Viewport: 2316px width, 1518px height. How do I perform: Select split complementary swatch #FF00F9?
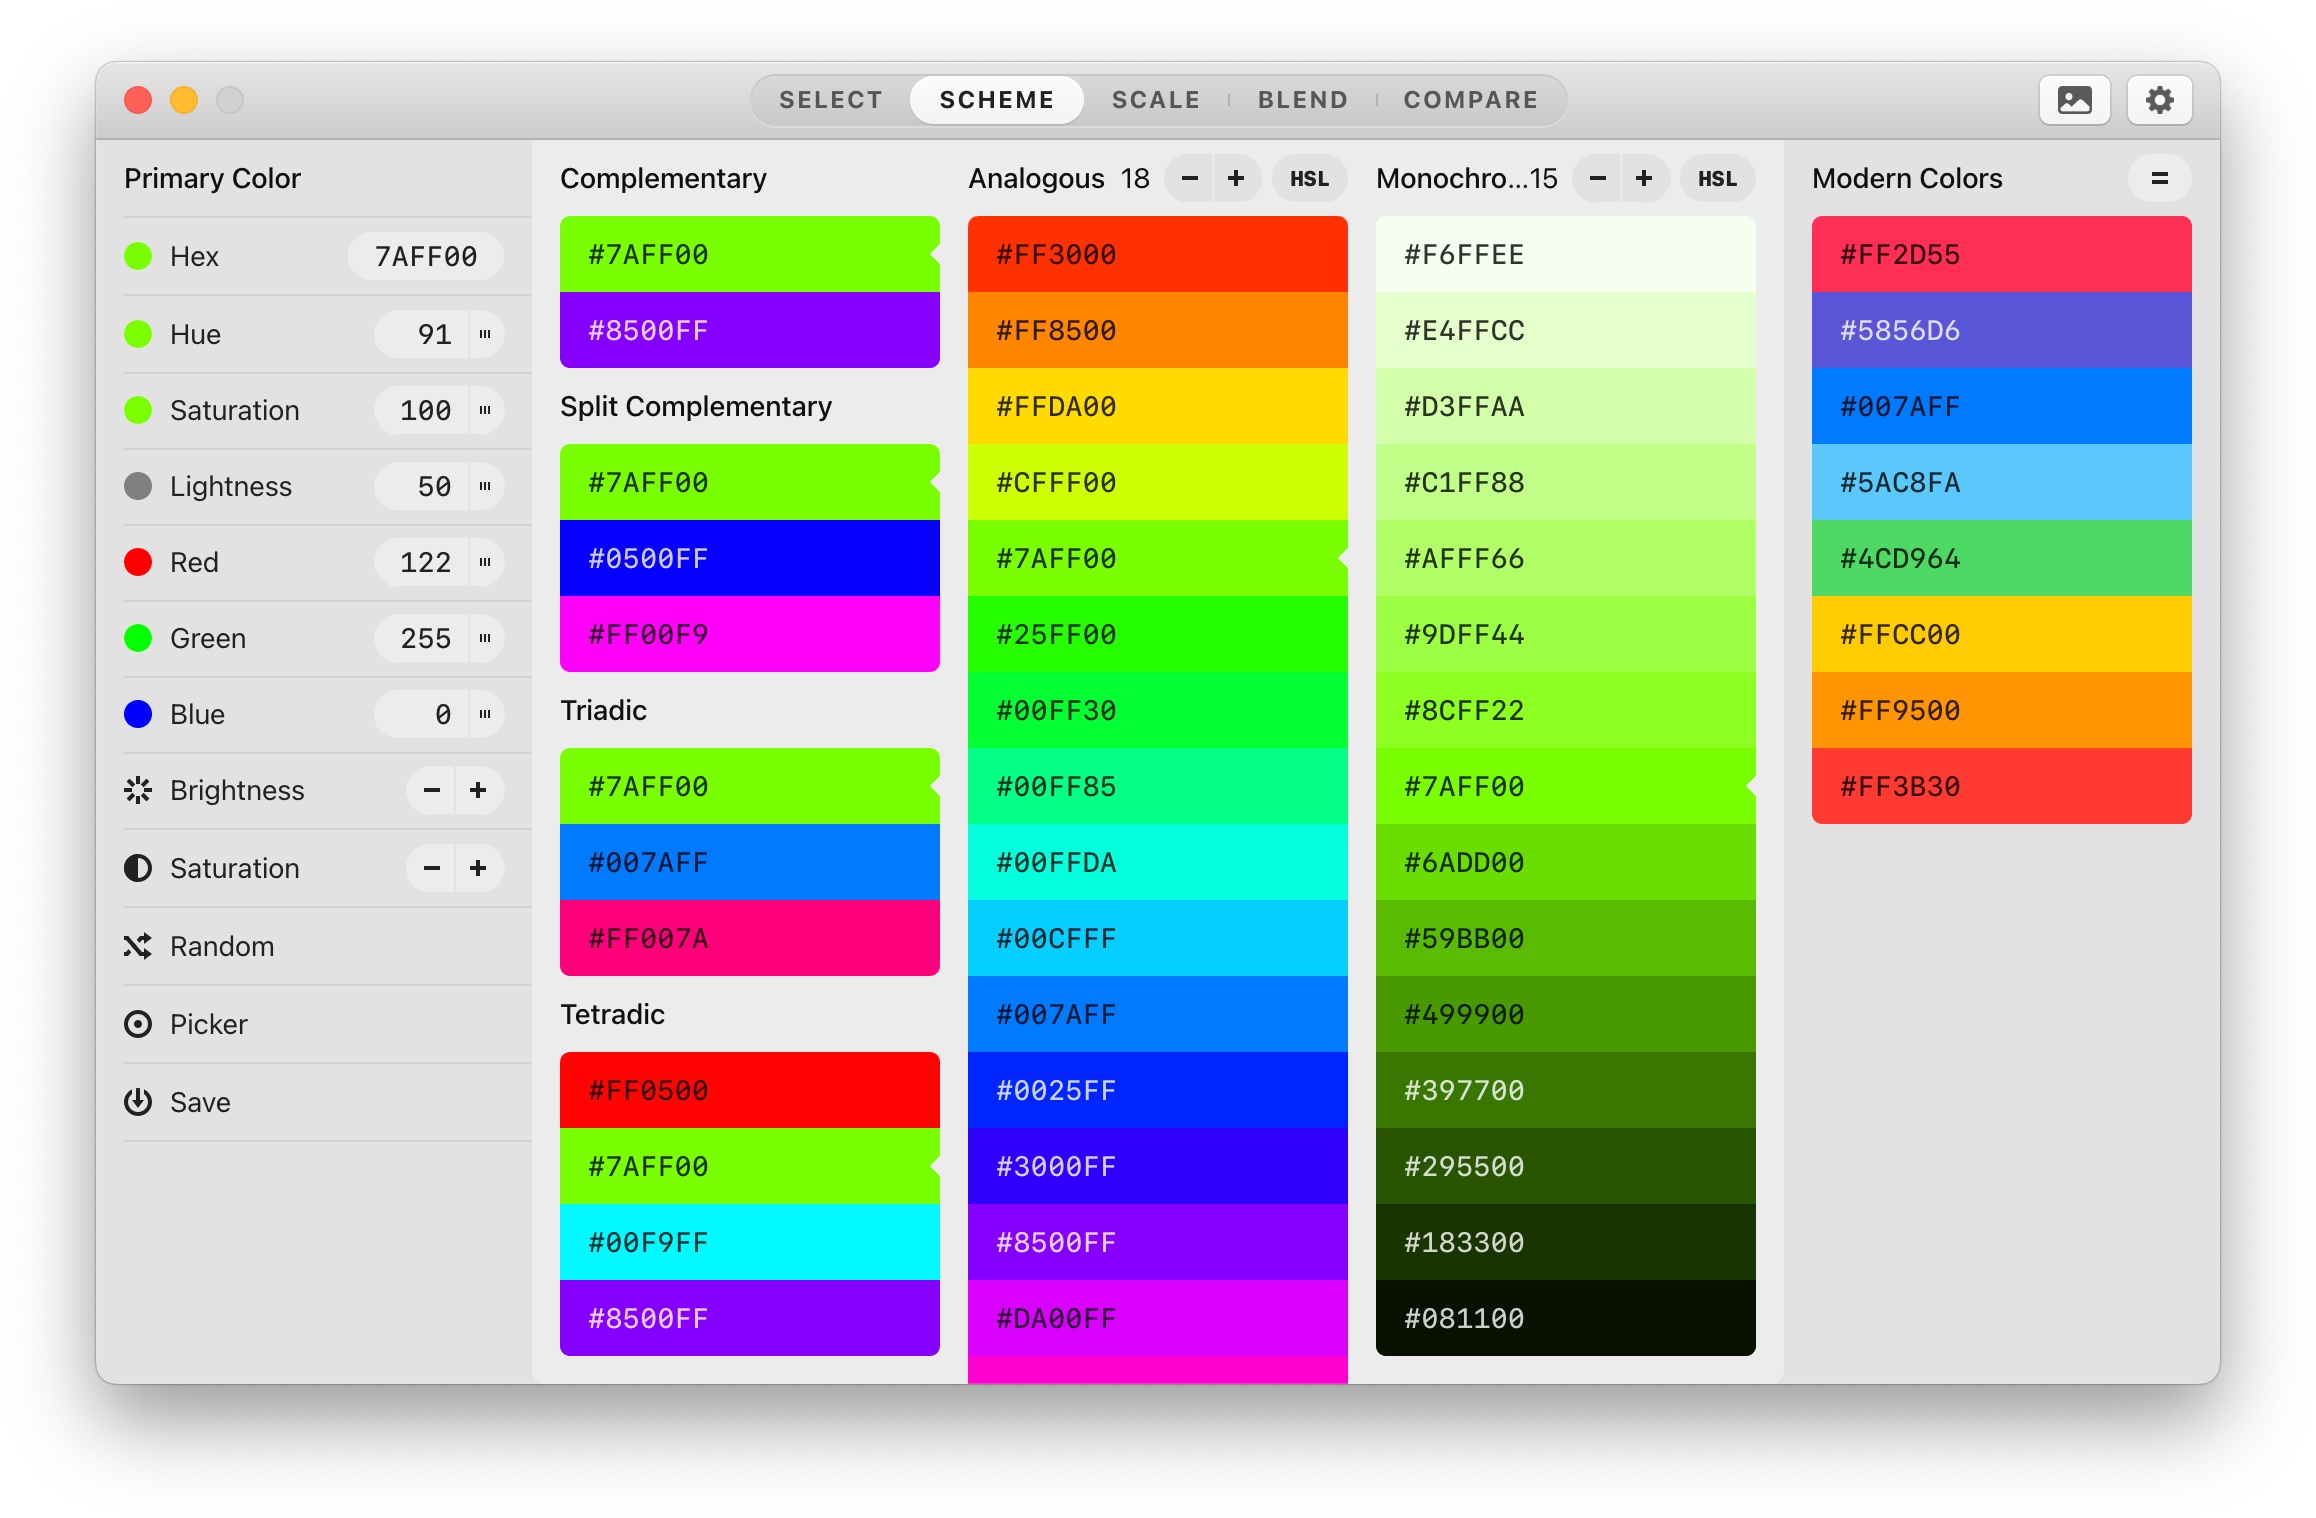pyautogui.click(x=749, y=634)
